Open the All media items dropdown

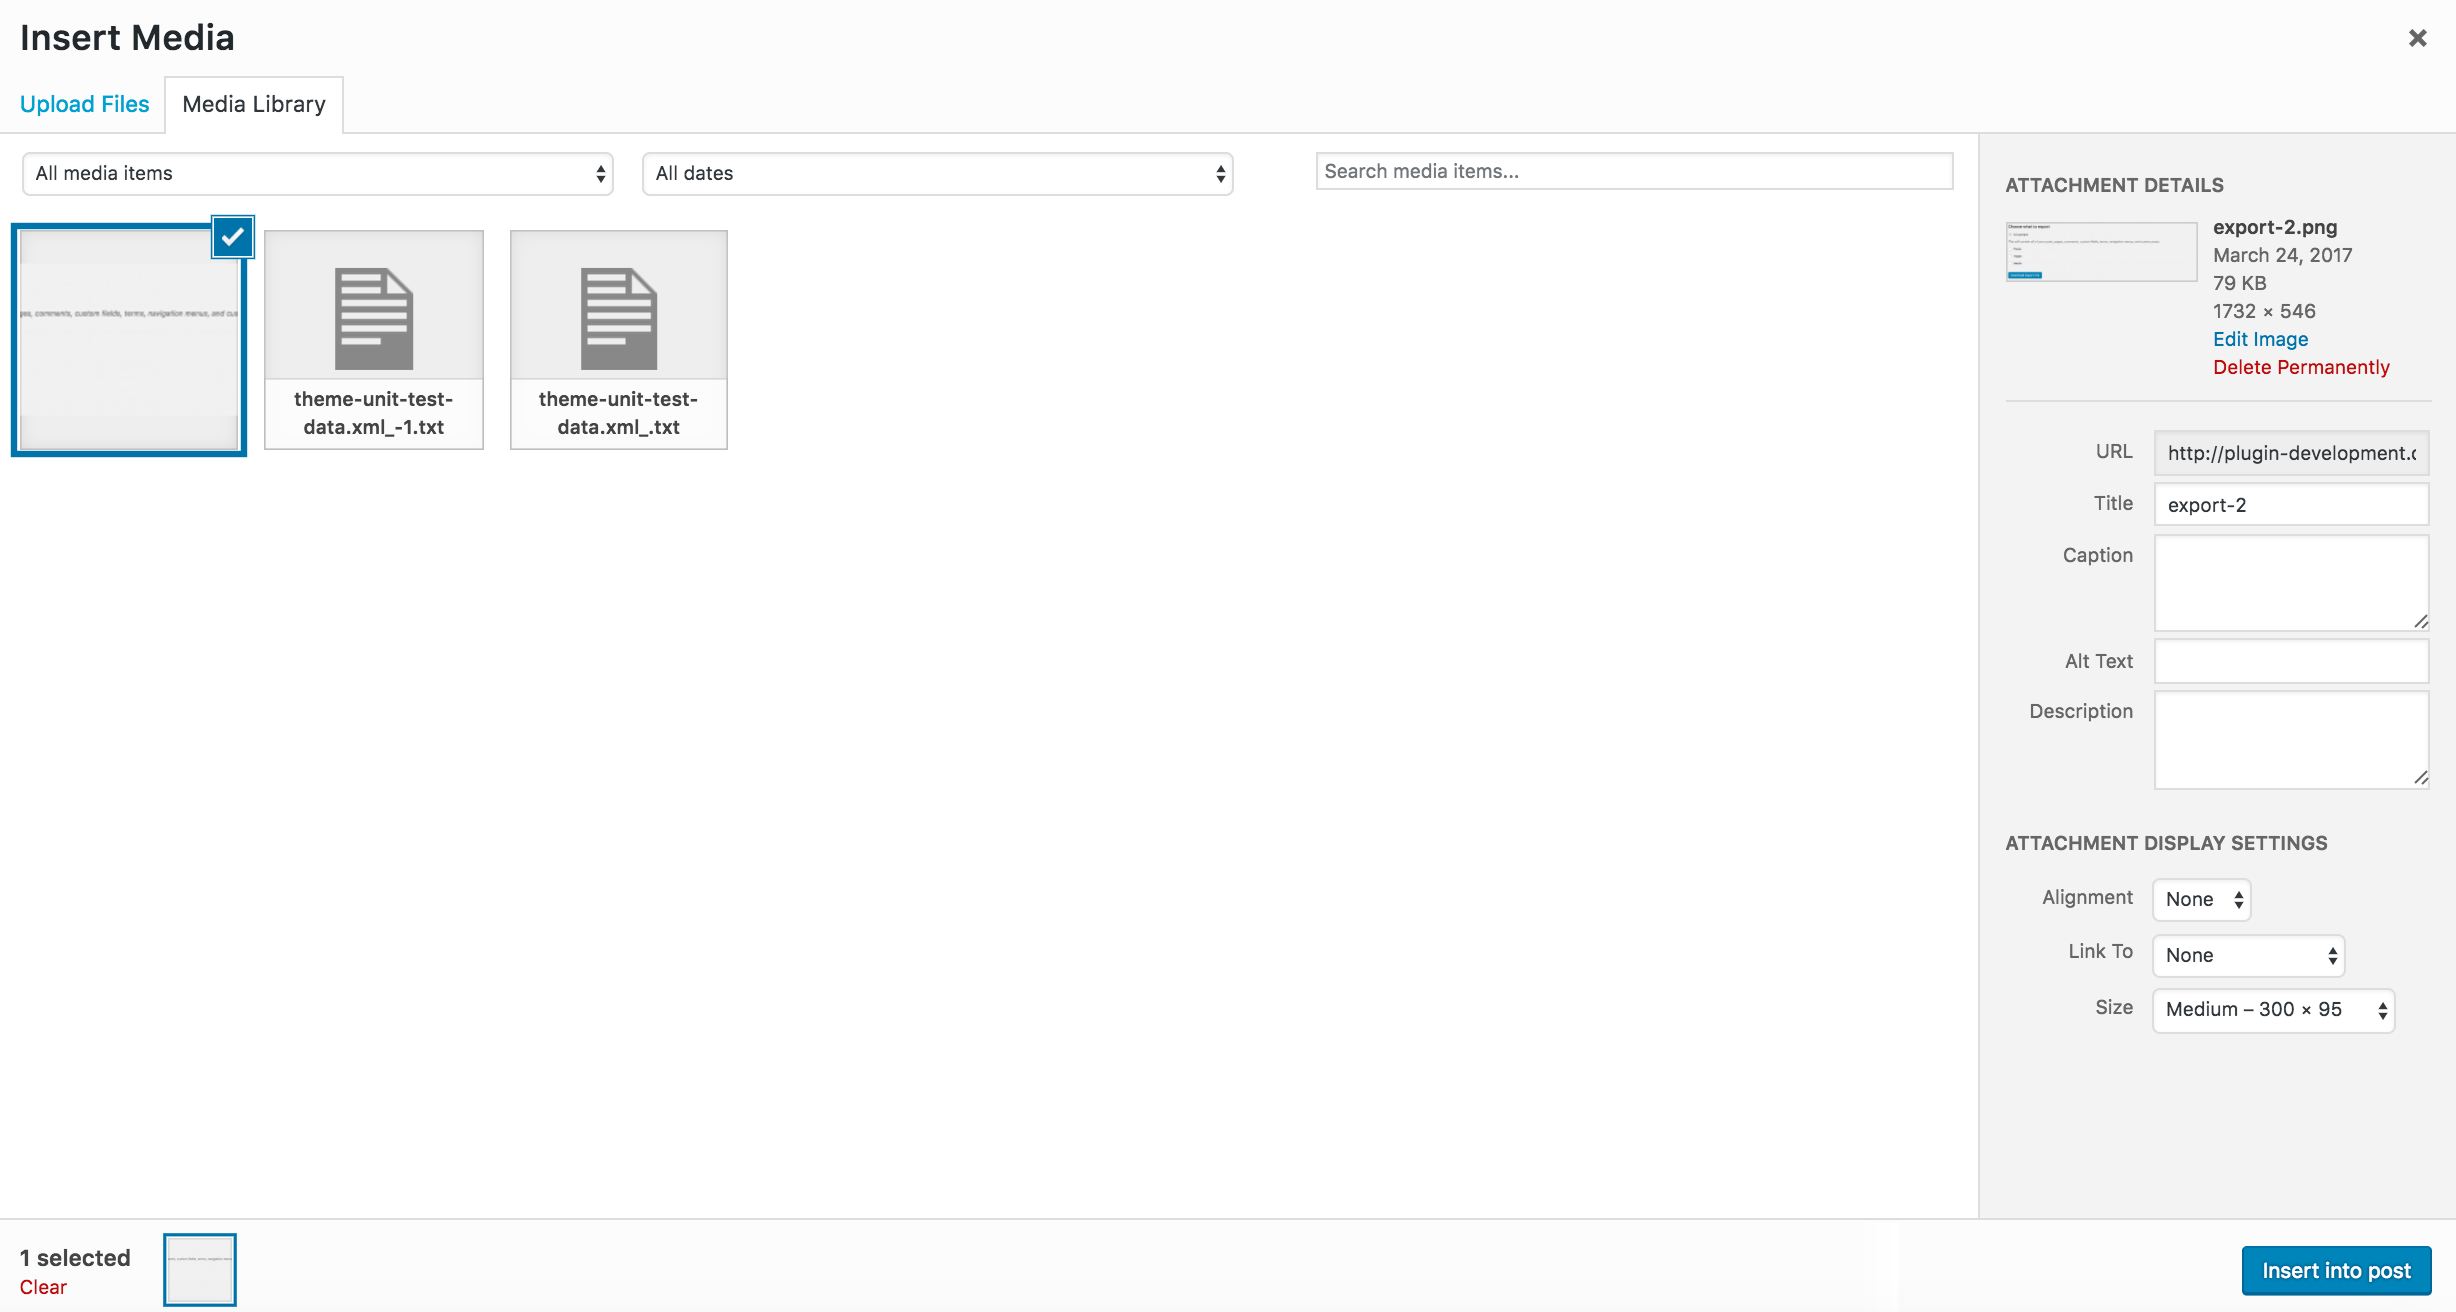(x=318, y=174)
